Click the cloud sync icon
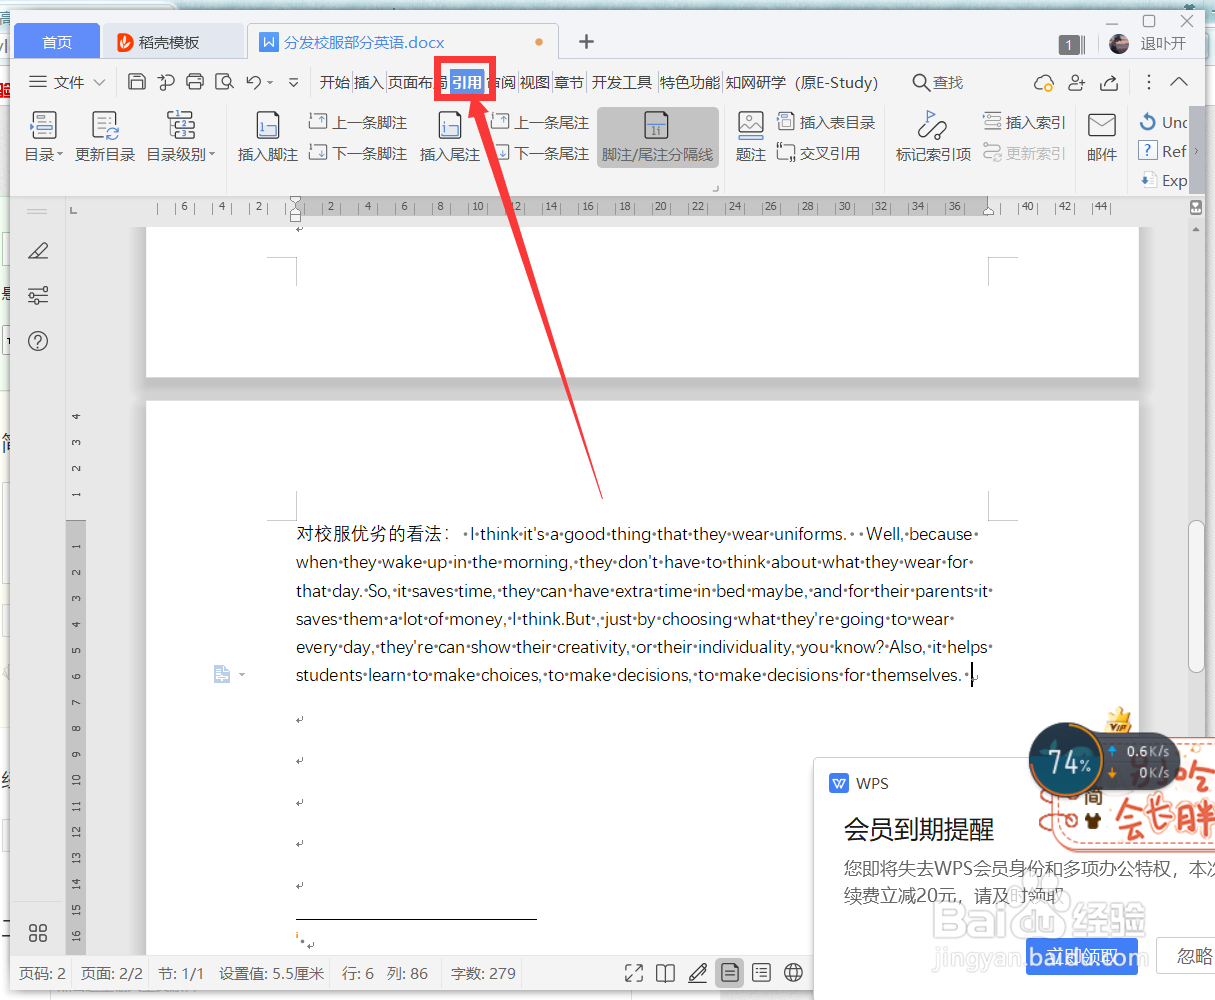Screen dimensions: 1215x1000 pos(1044,82)
